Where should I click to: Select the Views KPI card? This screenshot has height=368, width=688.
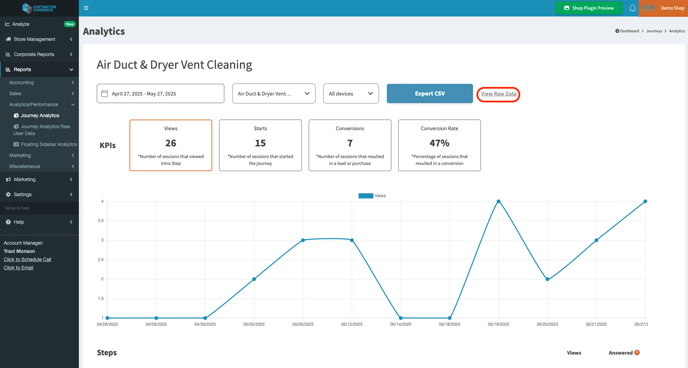[171, 145]
